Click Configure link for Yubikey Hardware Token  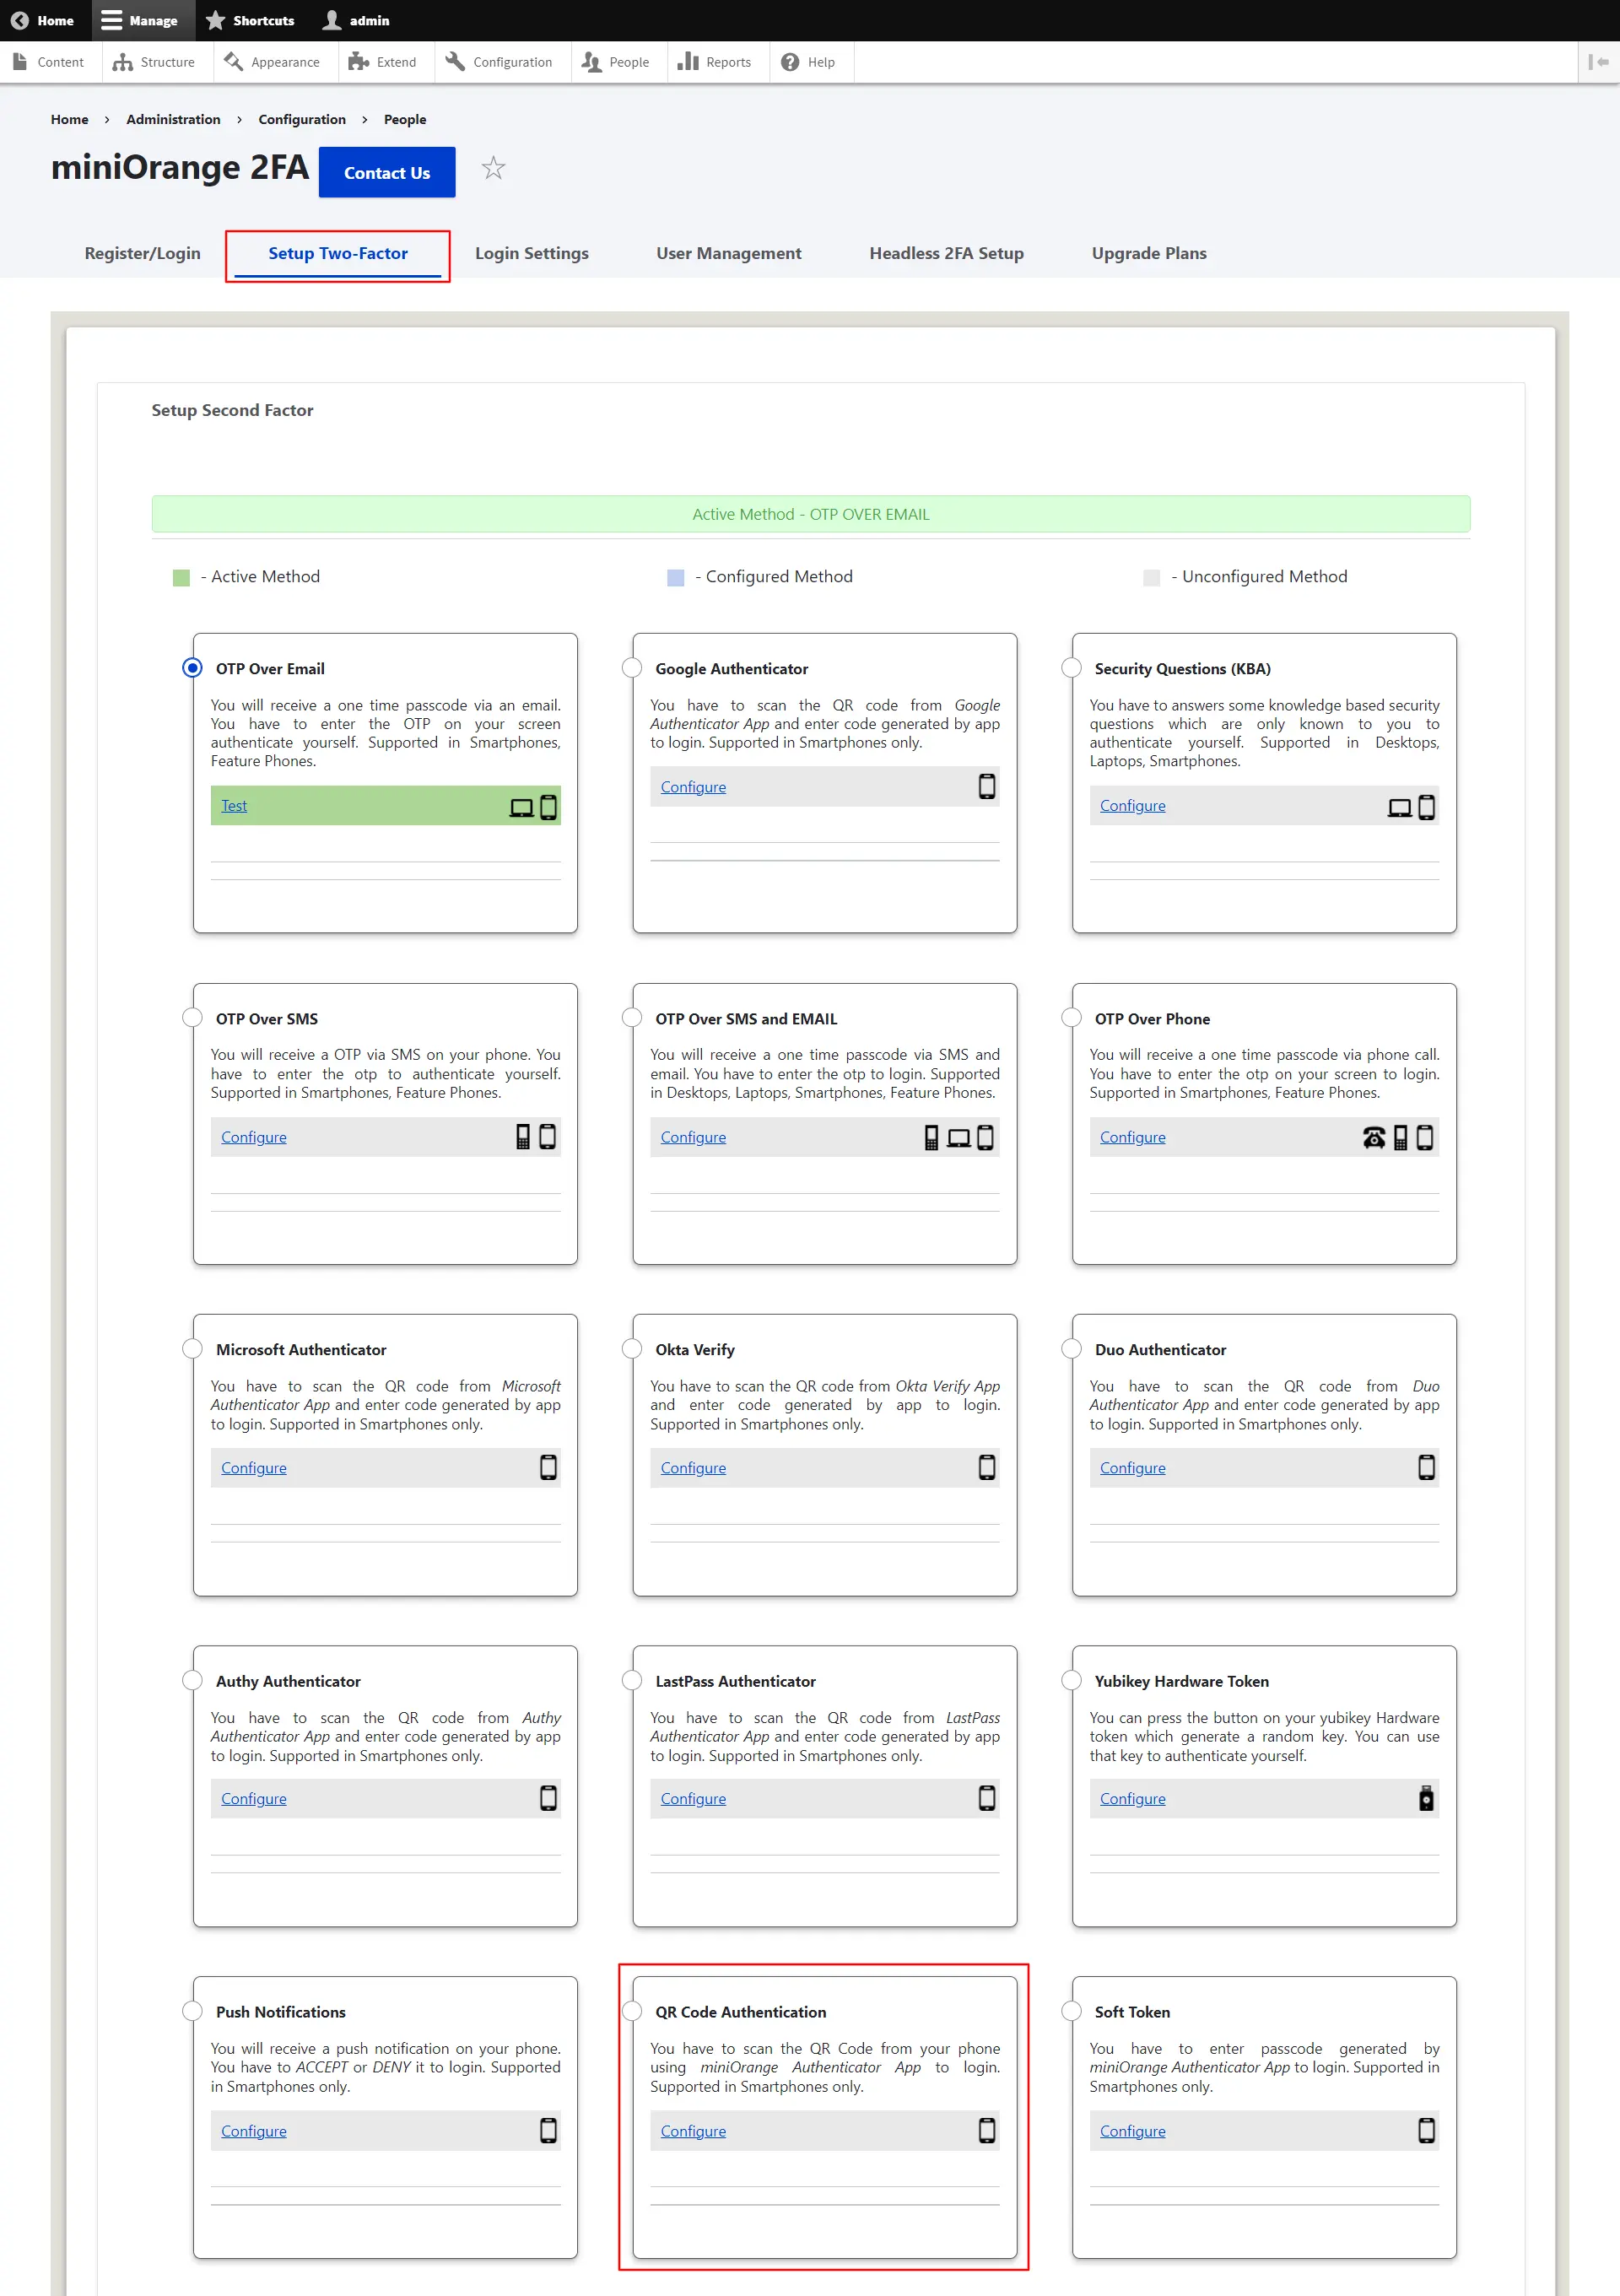tap(1132, 1798)
